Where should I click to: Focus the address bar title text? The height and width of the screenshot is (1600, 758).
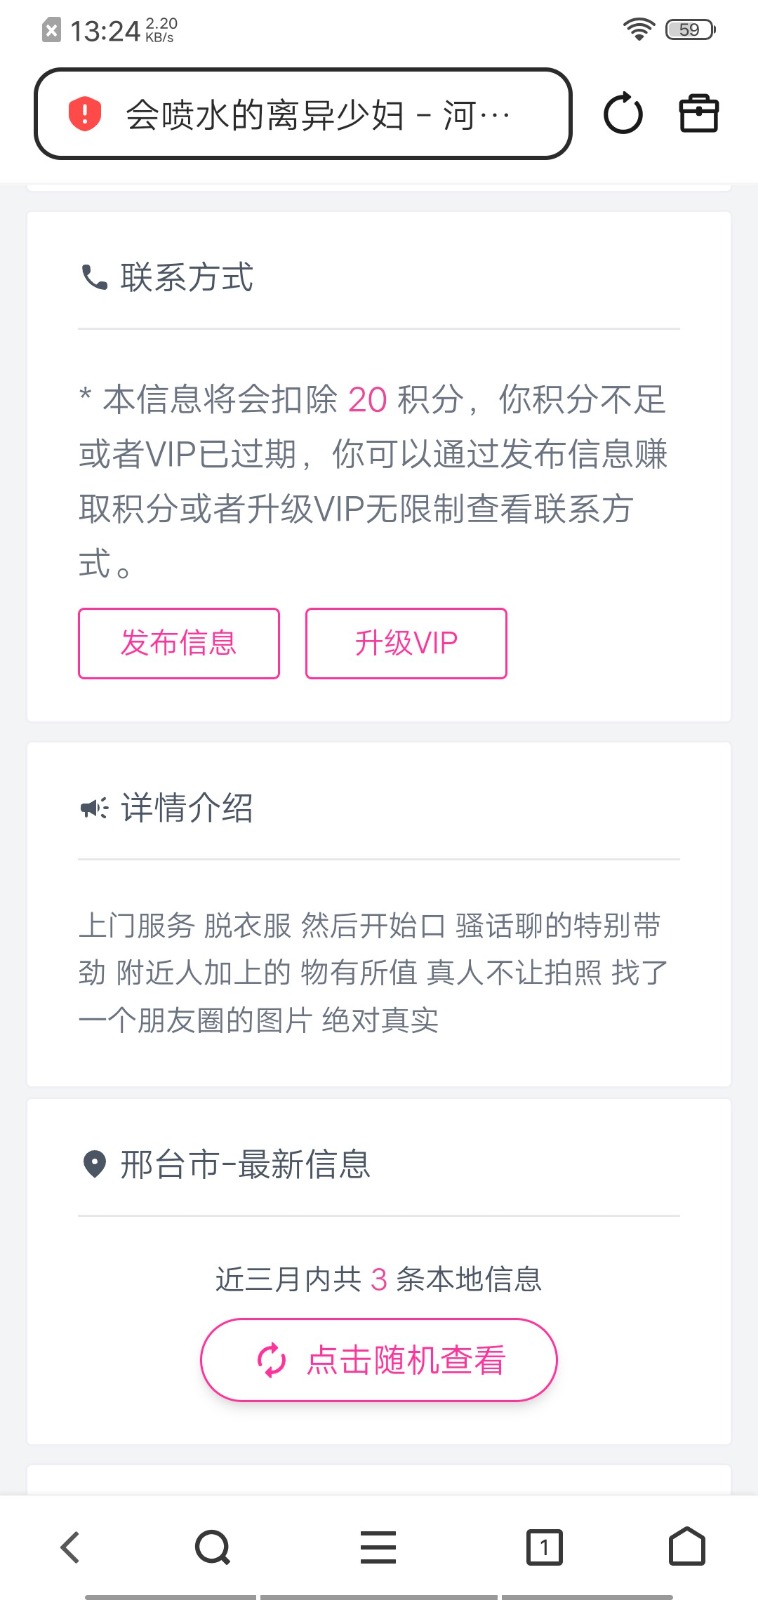[318, 116]
